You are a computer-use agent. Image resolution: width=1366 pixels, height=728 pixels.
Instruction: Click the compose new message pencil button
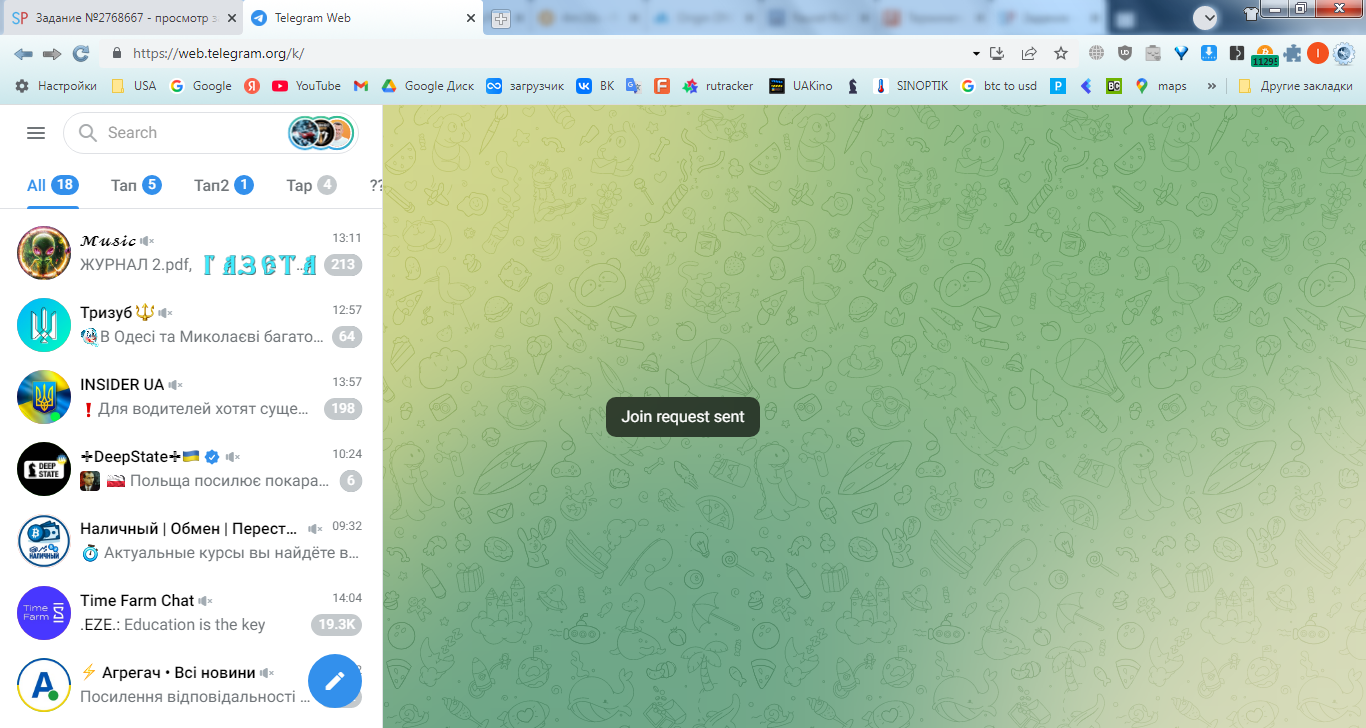click(335, 681)
